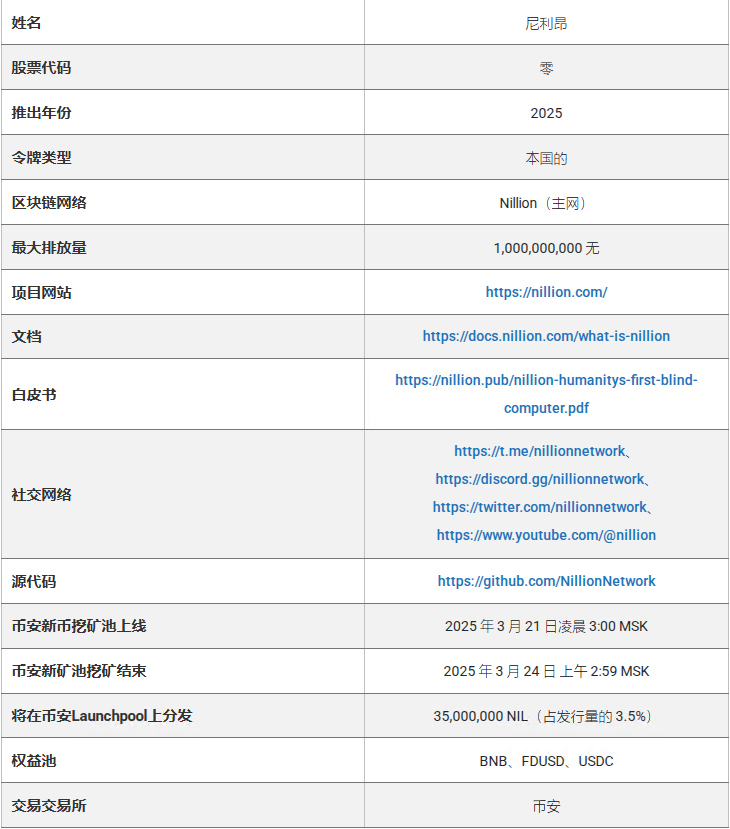Open the discord.gg/nillionnetwork link
The width and height of the screenshot is (730, 829).
click(x=540, y=479)
